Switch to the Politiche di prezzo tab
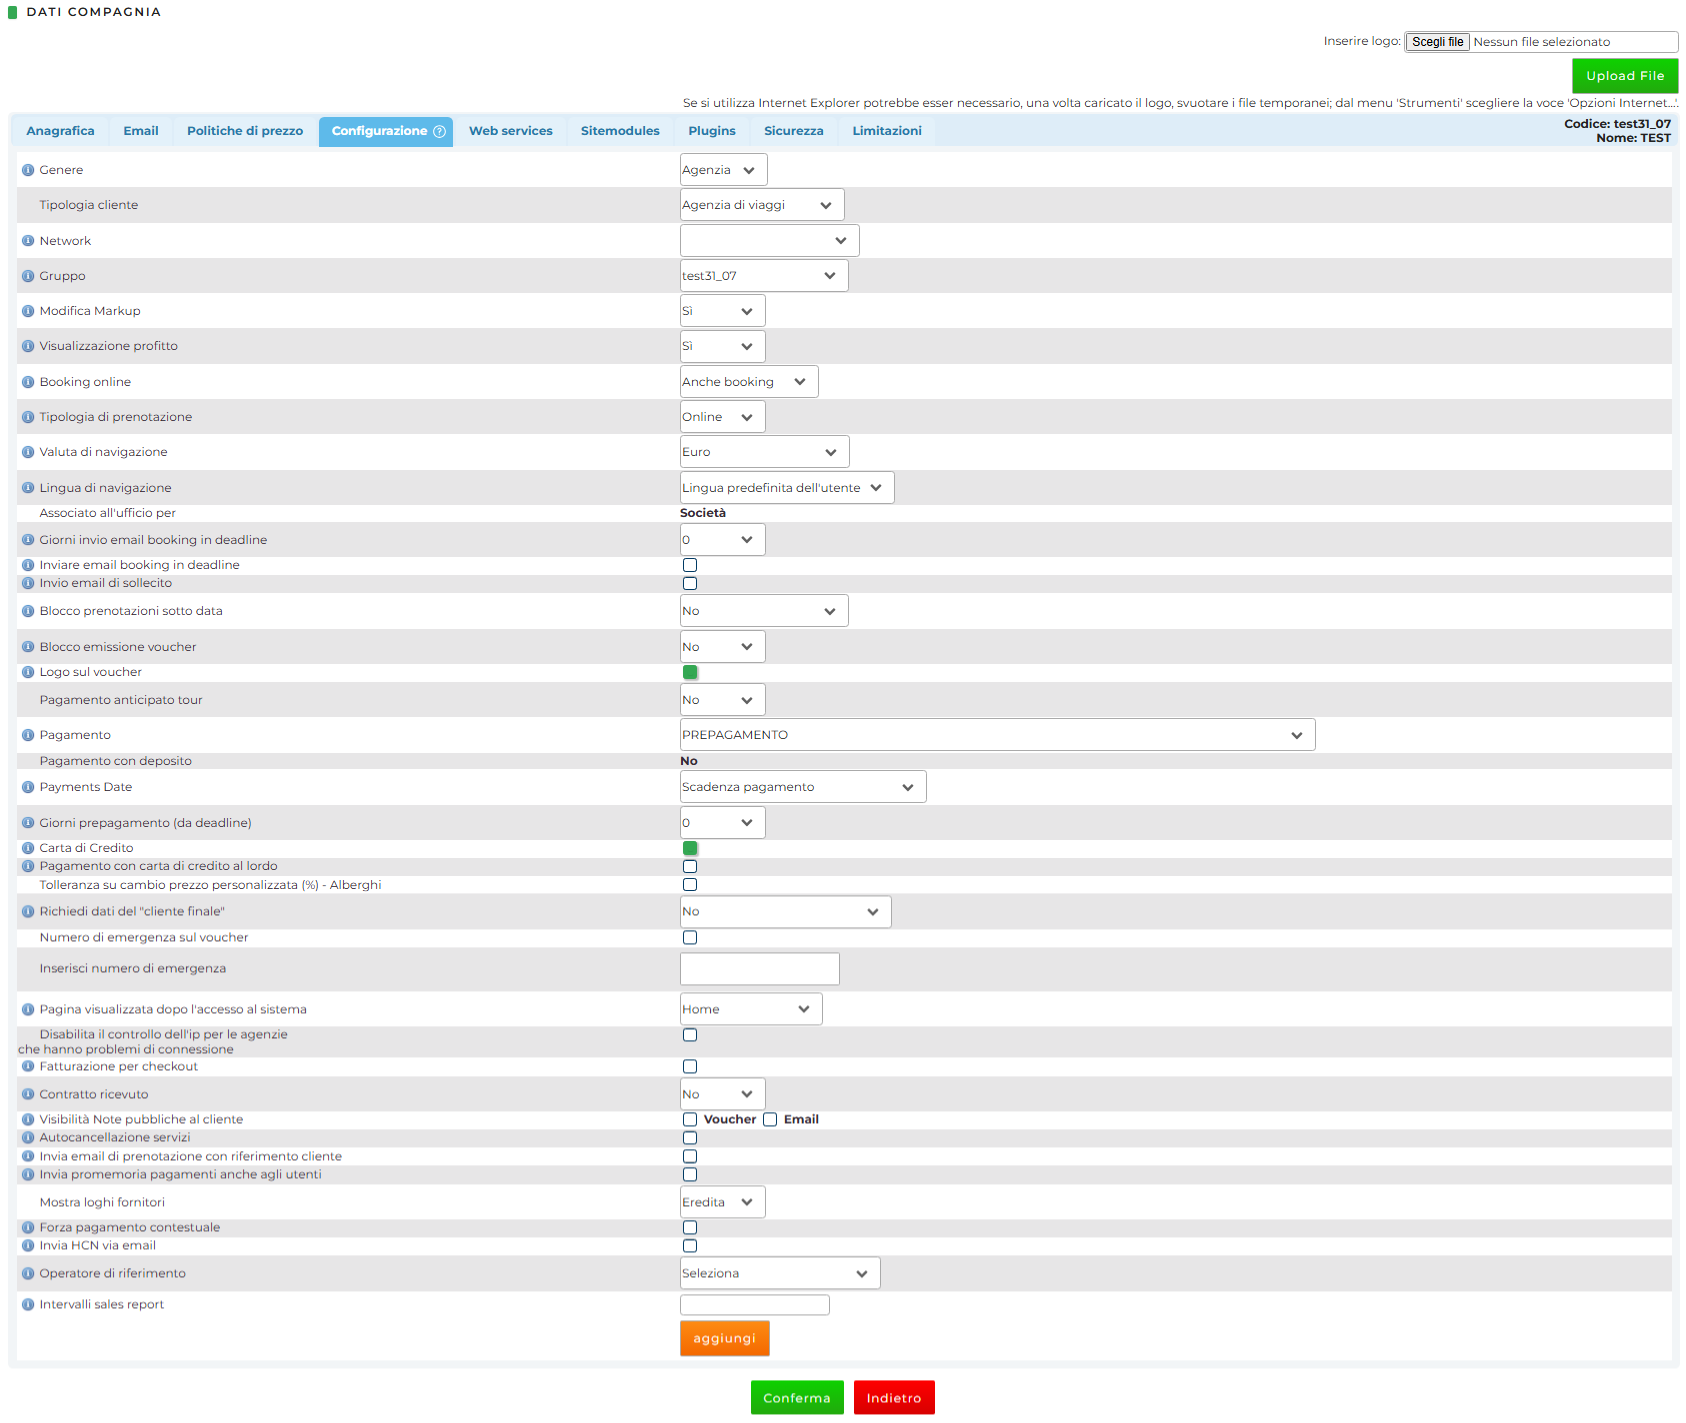 [245, 131]
